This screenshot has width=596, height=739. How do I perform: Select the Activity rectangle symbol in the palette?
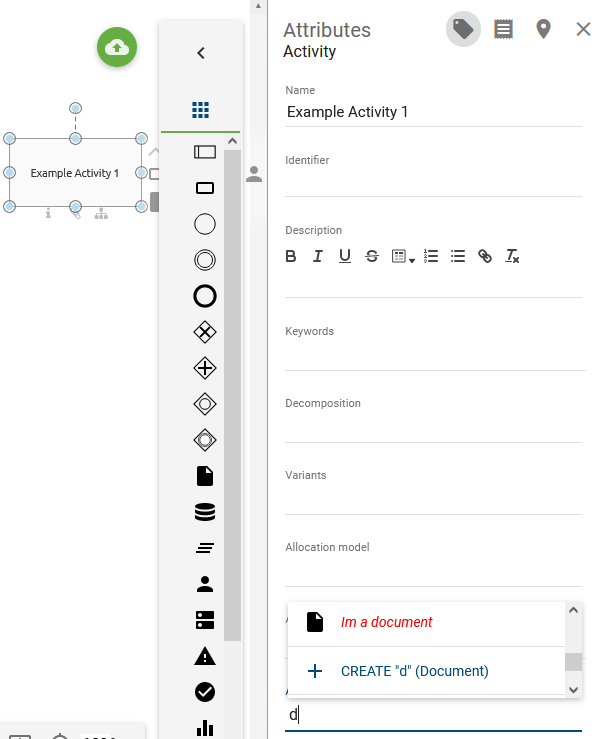pos(205,188)
